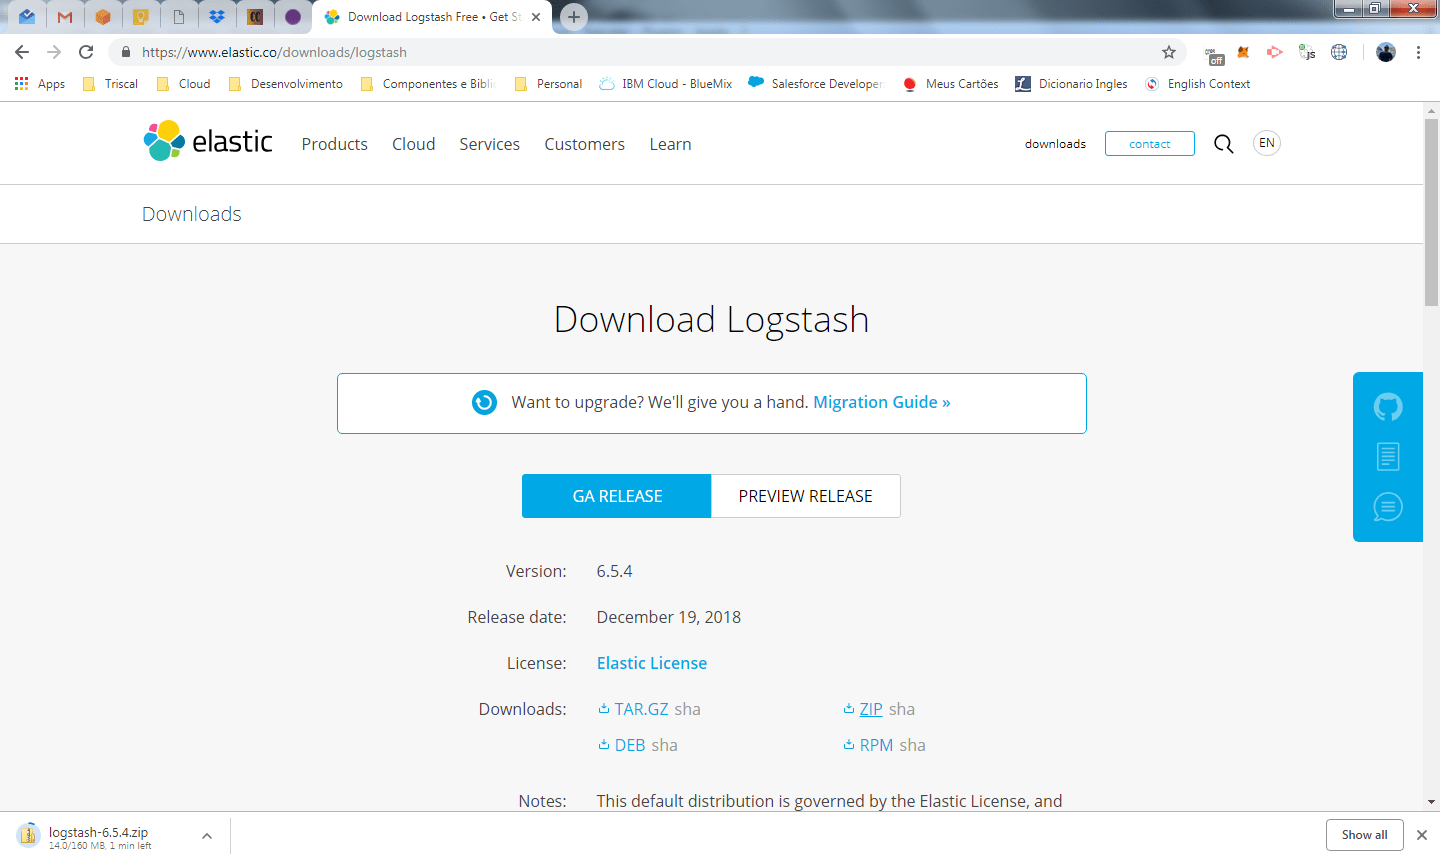Select the GA RELEASE tab
Screen dimensions: 1440x860
[x=617, y=496]
